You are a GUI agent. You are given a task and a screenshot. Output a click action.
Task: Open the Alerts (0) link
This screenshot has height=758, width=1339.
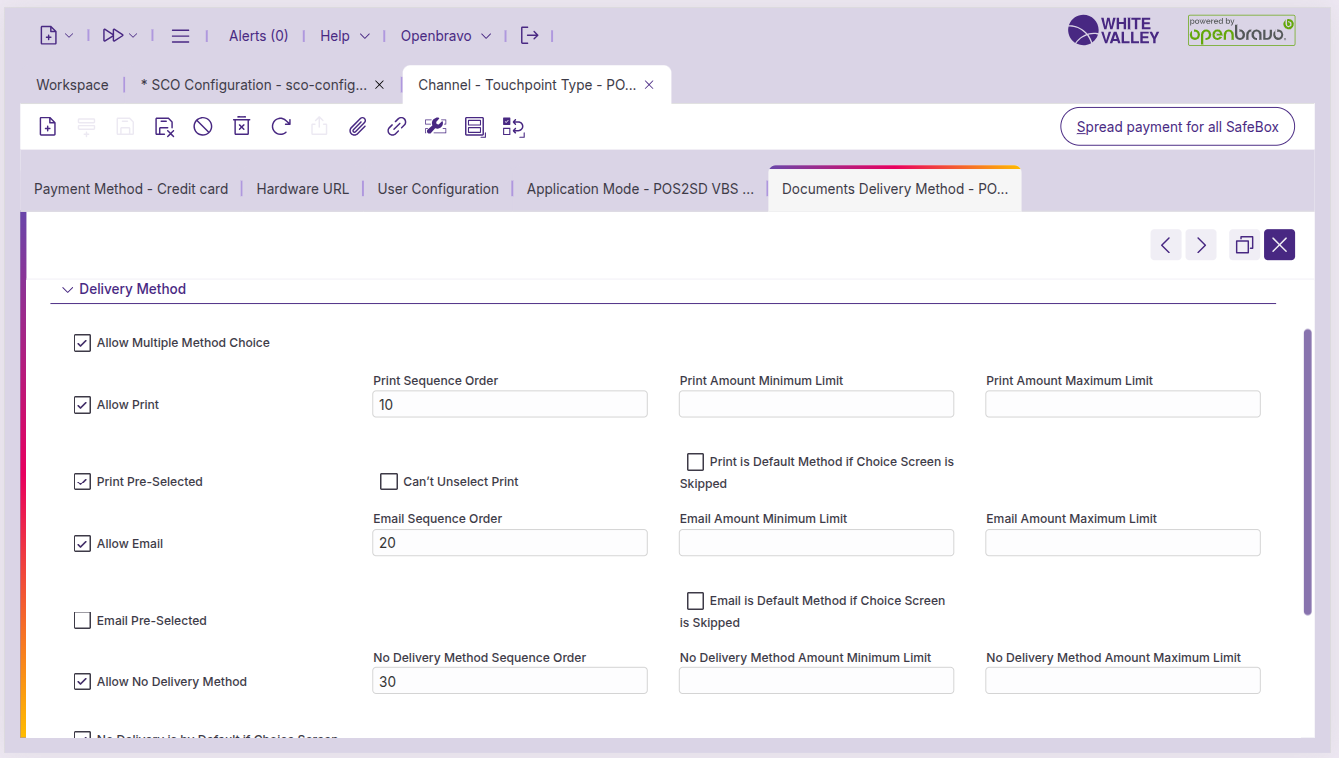tap(258, 36)
